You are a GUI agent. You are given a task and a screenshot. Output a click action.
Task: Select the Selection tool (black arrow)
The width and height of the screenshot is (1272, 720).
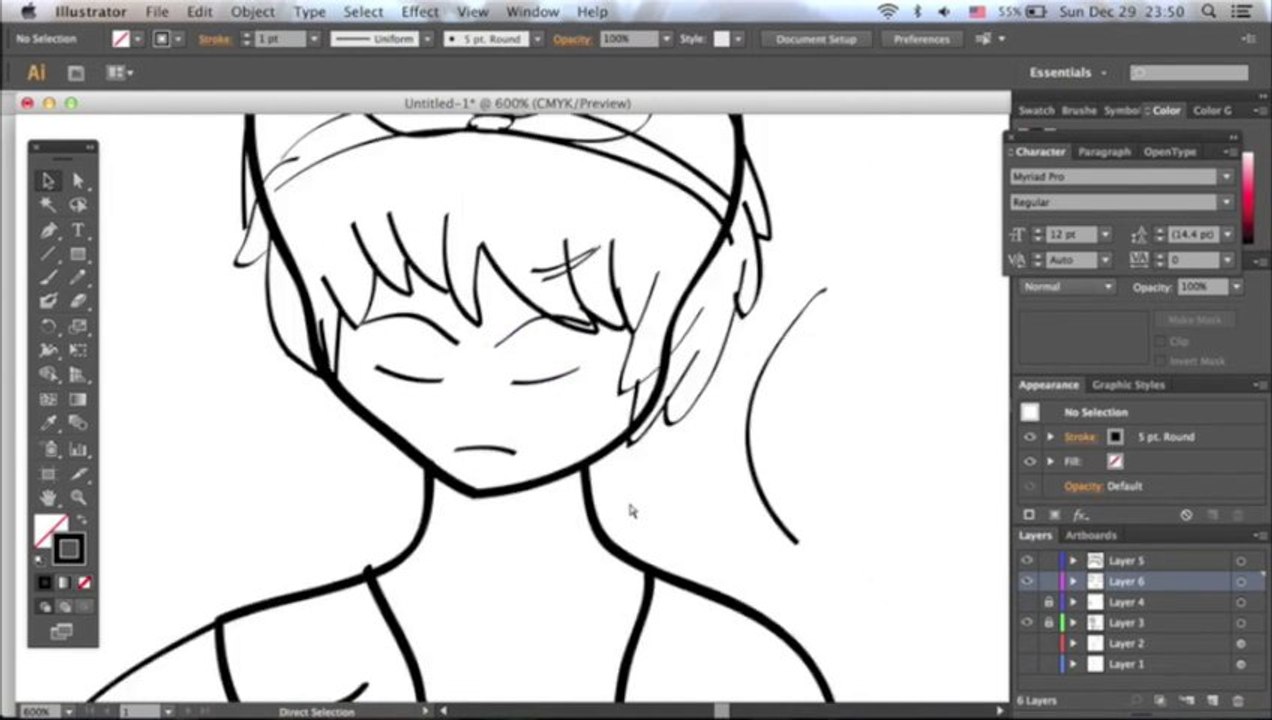[47, 181]
